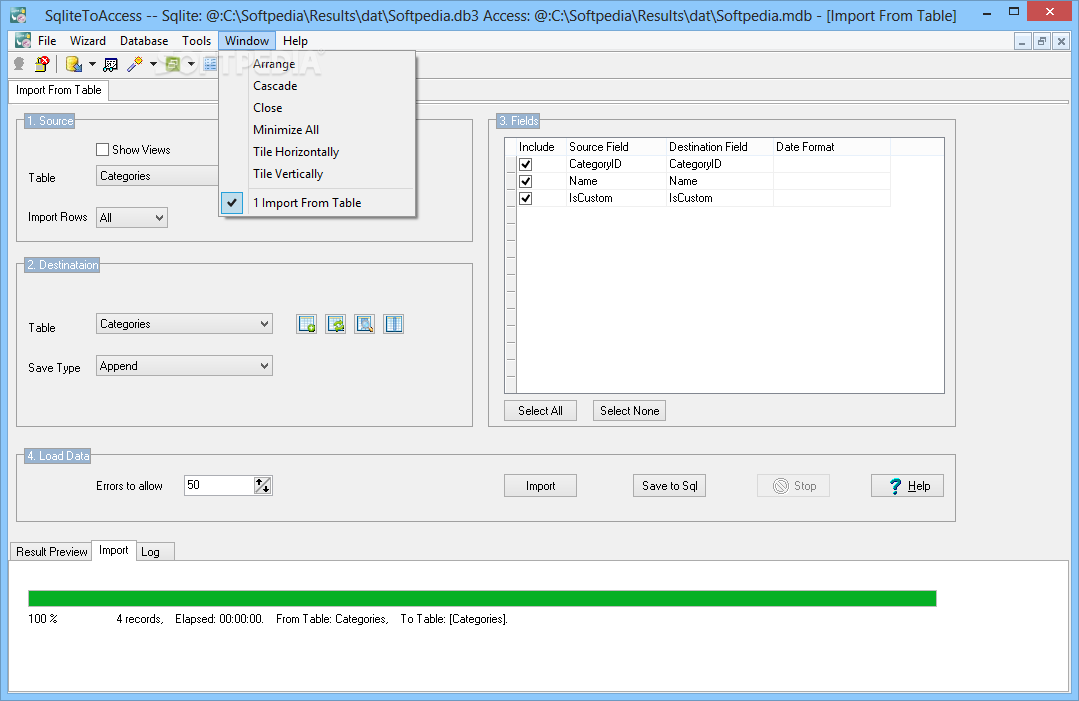Open the Source Table Categories combo box

click(157, 176)
